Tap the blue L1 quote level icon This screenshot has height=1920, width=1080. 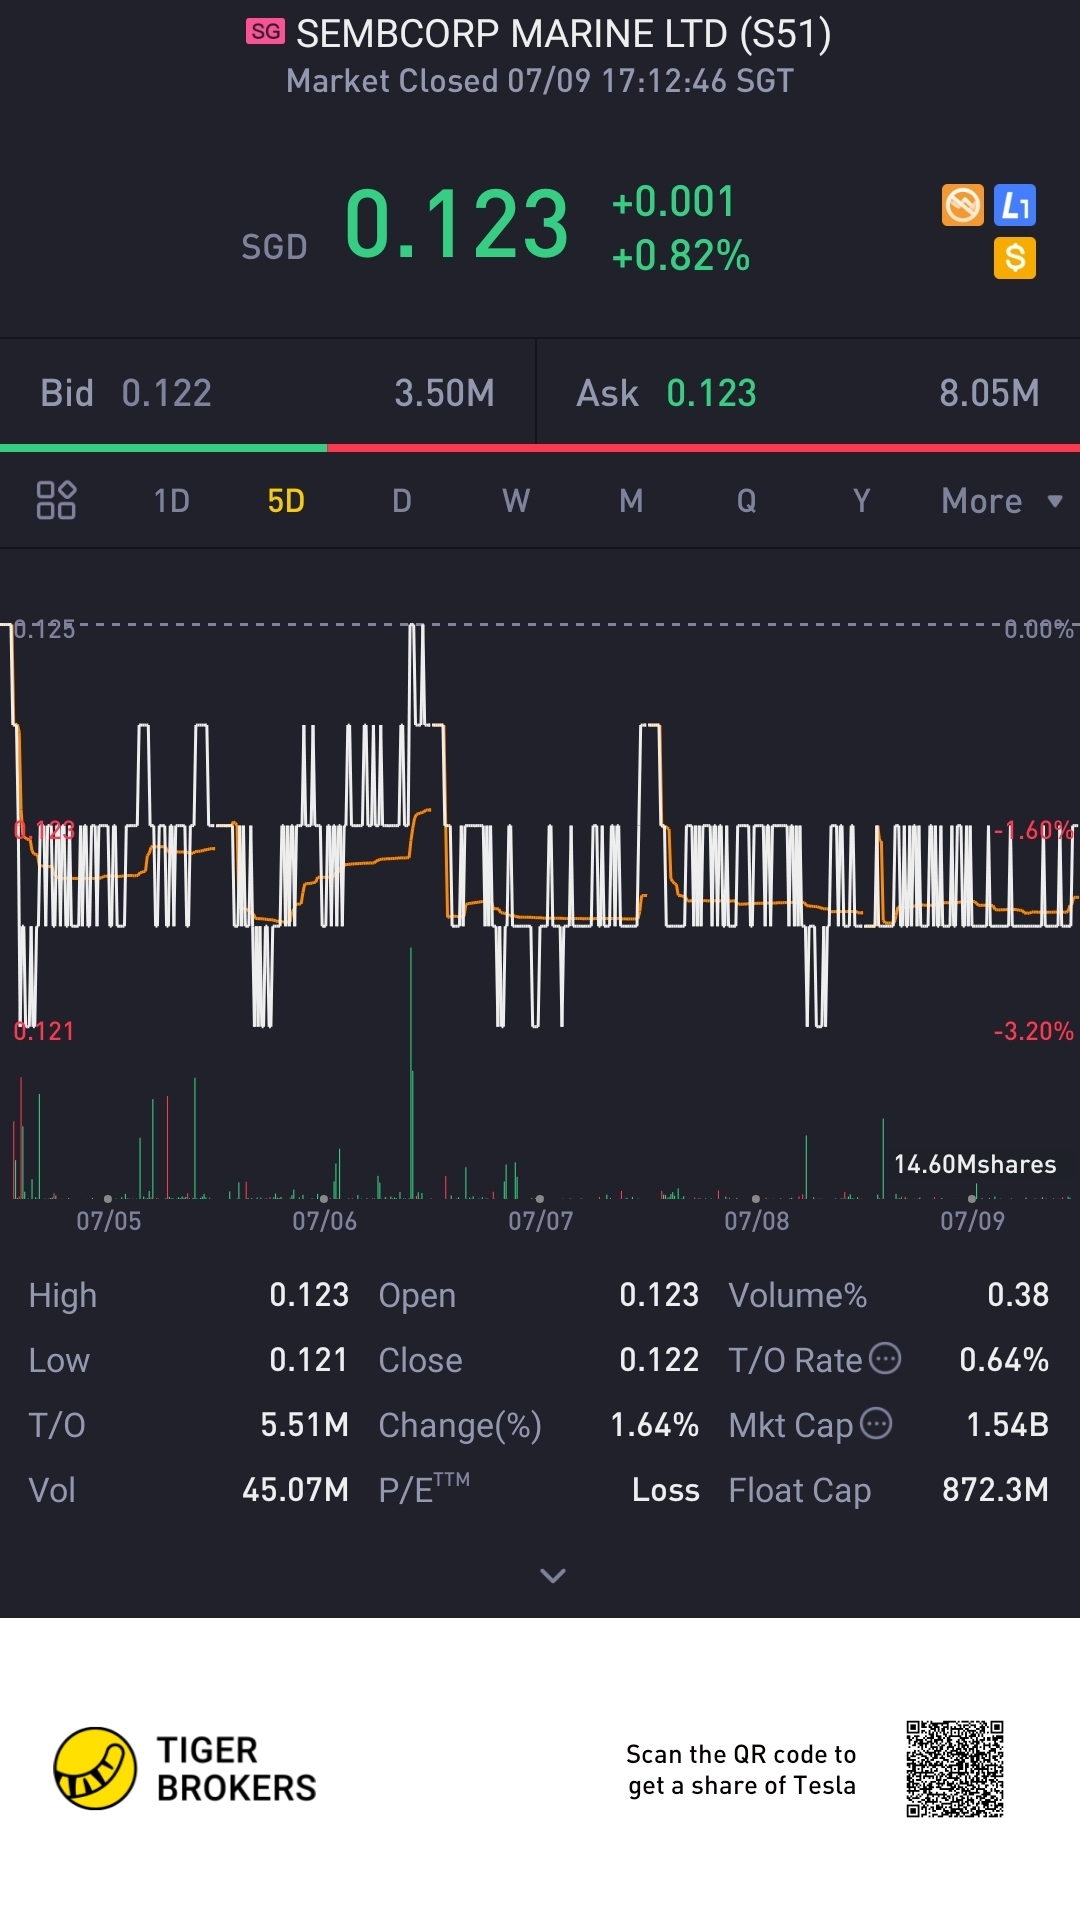click(x=1015, y=205)
